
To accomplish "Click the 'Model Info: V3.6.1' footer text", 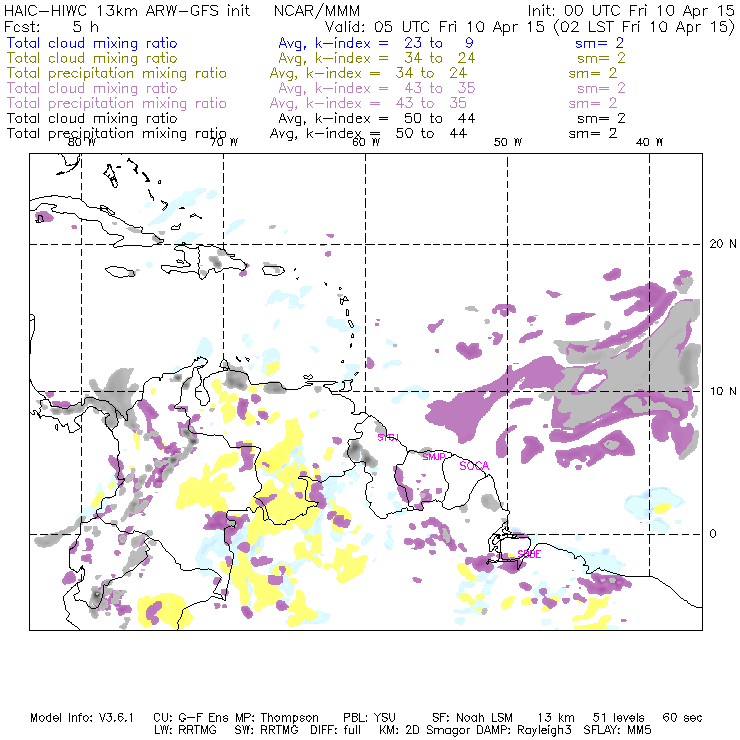I will pyautogui.click(x=82, y=718).
